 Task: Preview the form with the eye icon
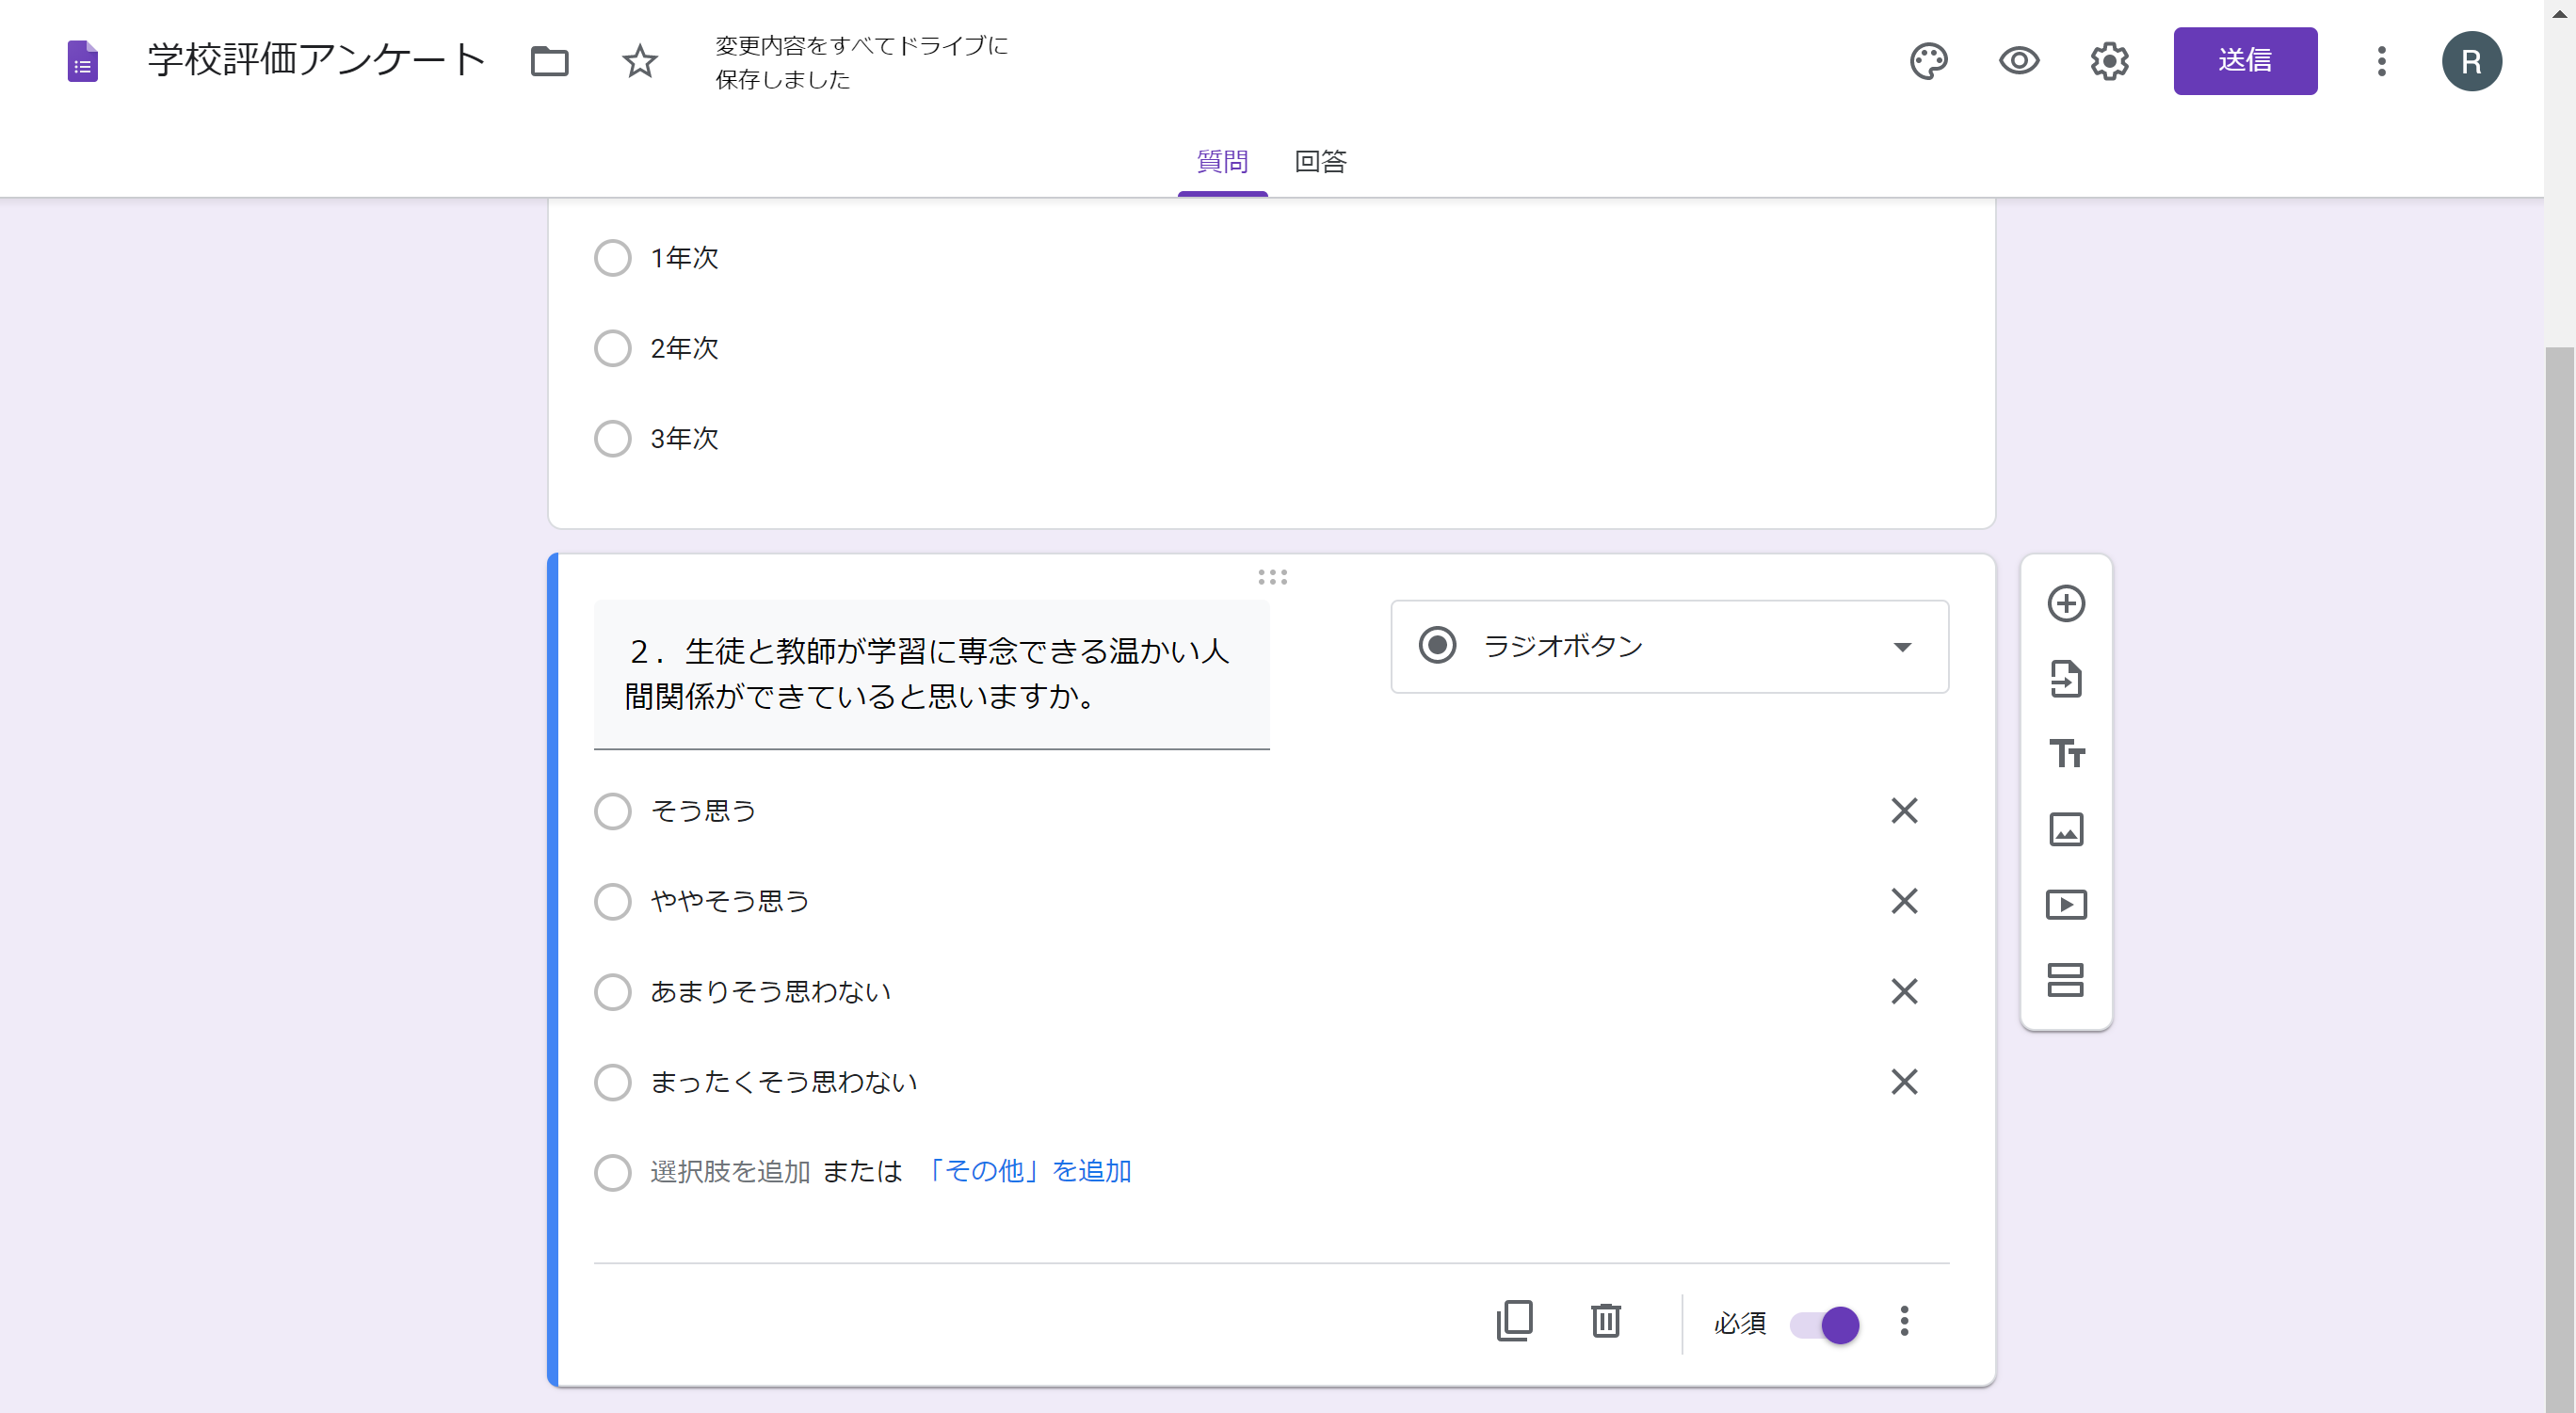(2019, 61)
